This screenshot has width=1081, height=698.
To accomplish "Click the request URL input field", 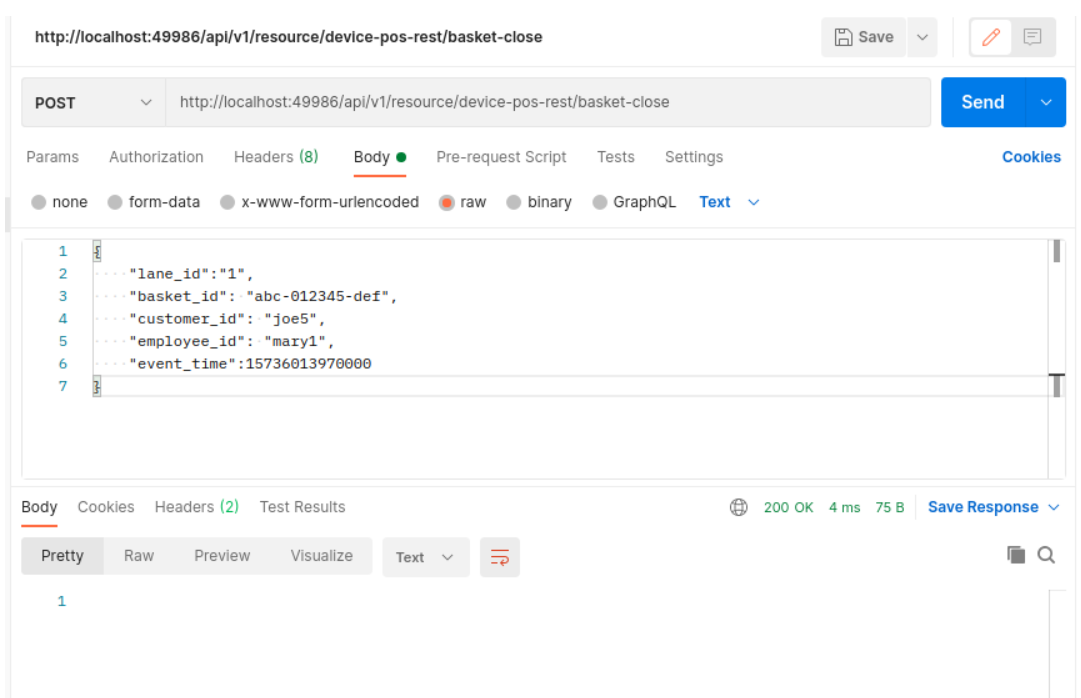I will [548, 103].
